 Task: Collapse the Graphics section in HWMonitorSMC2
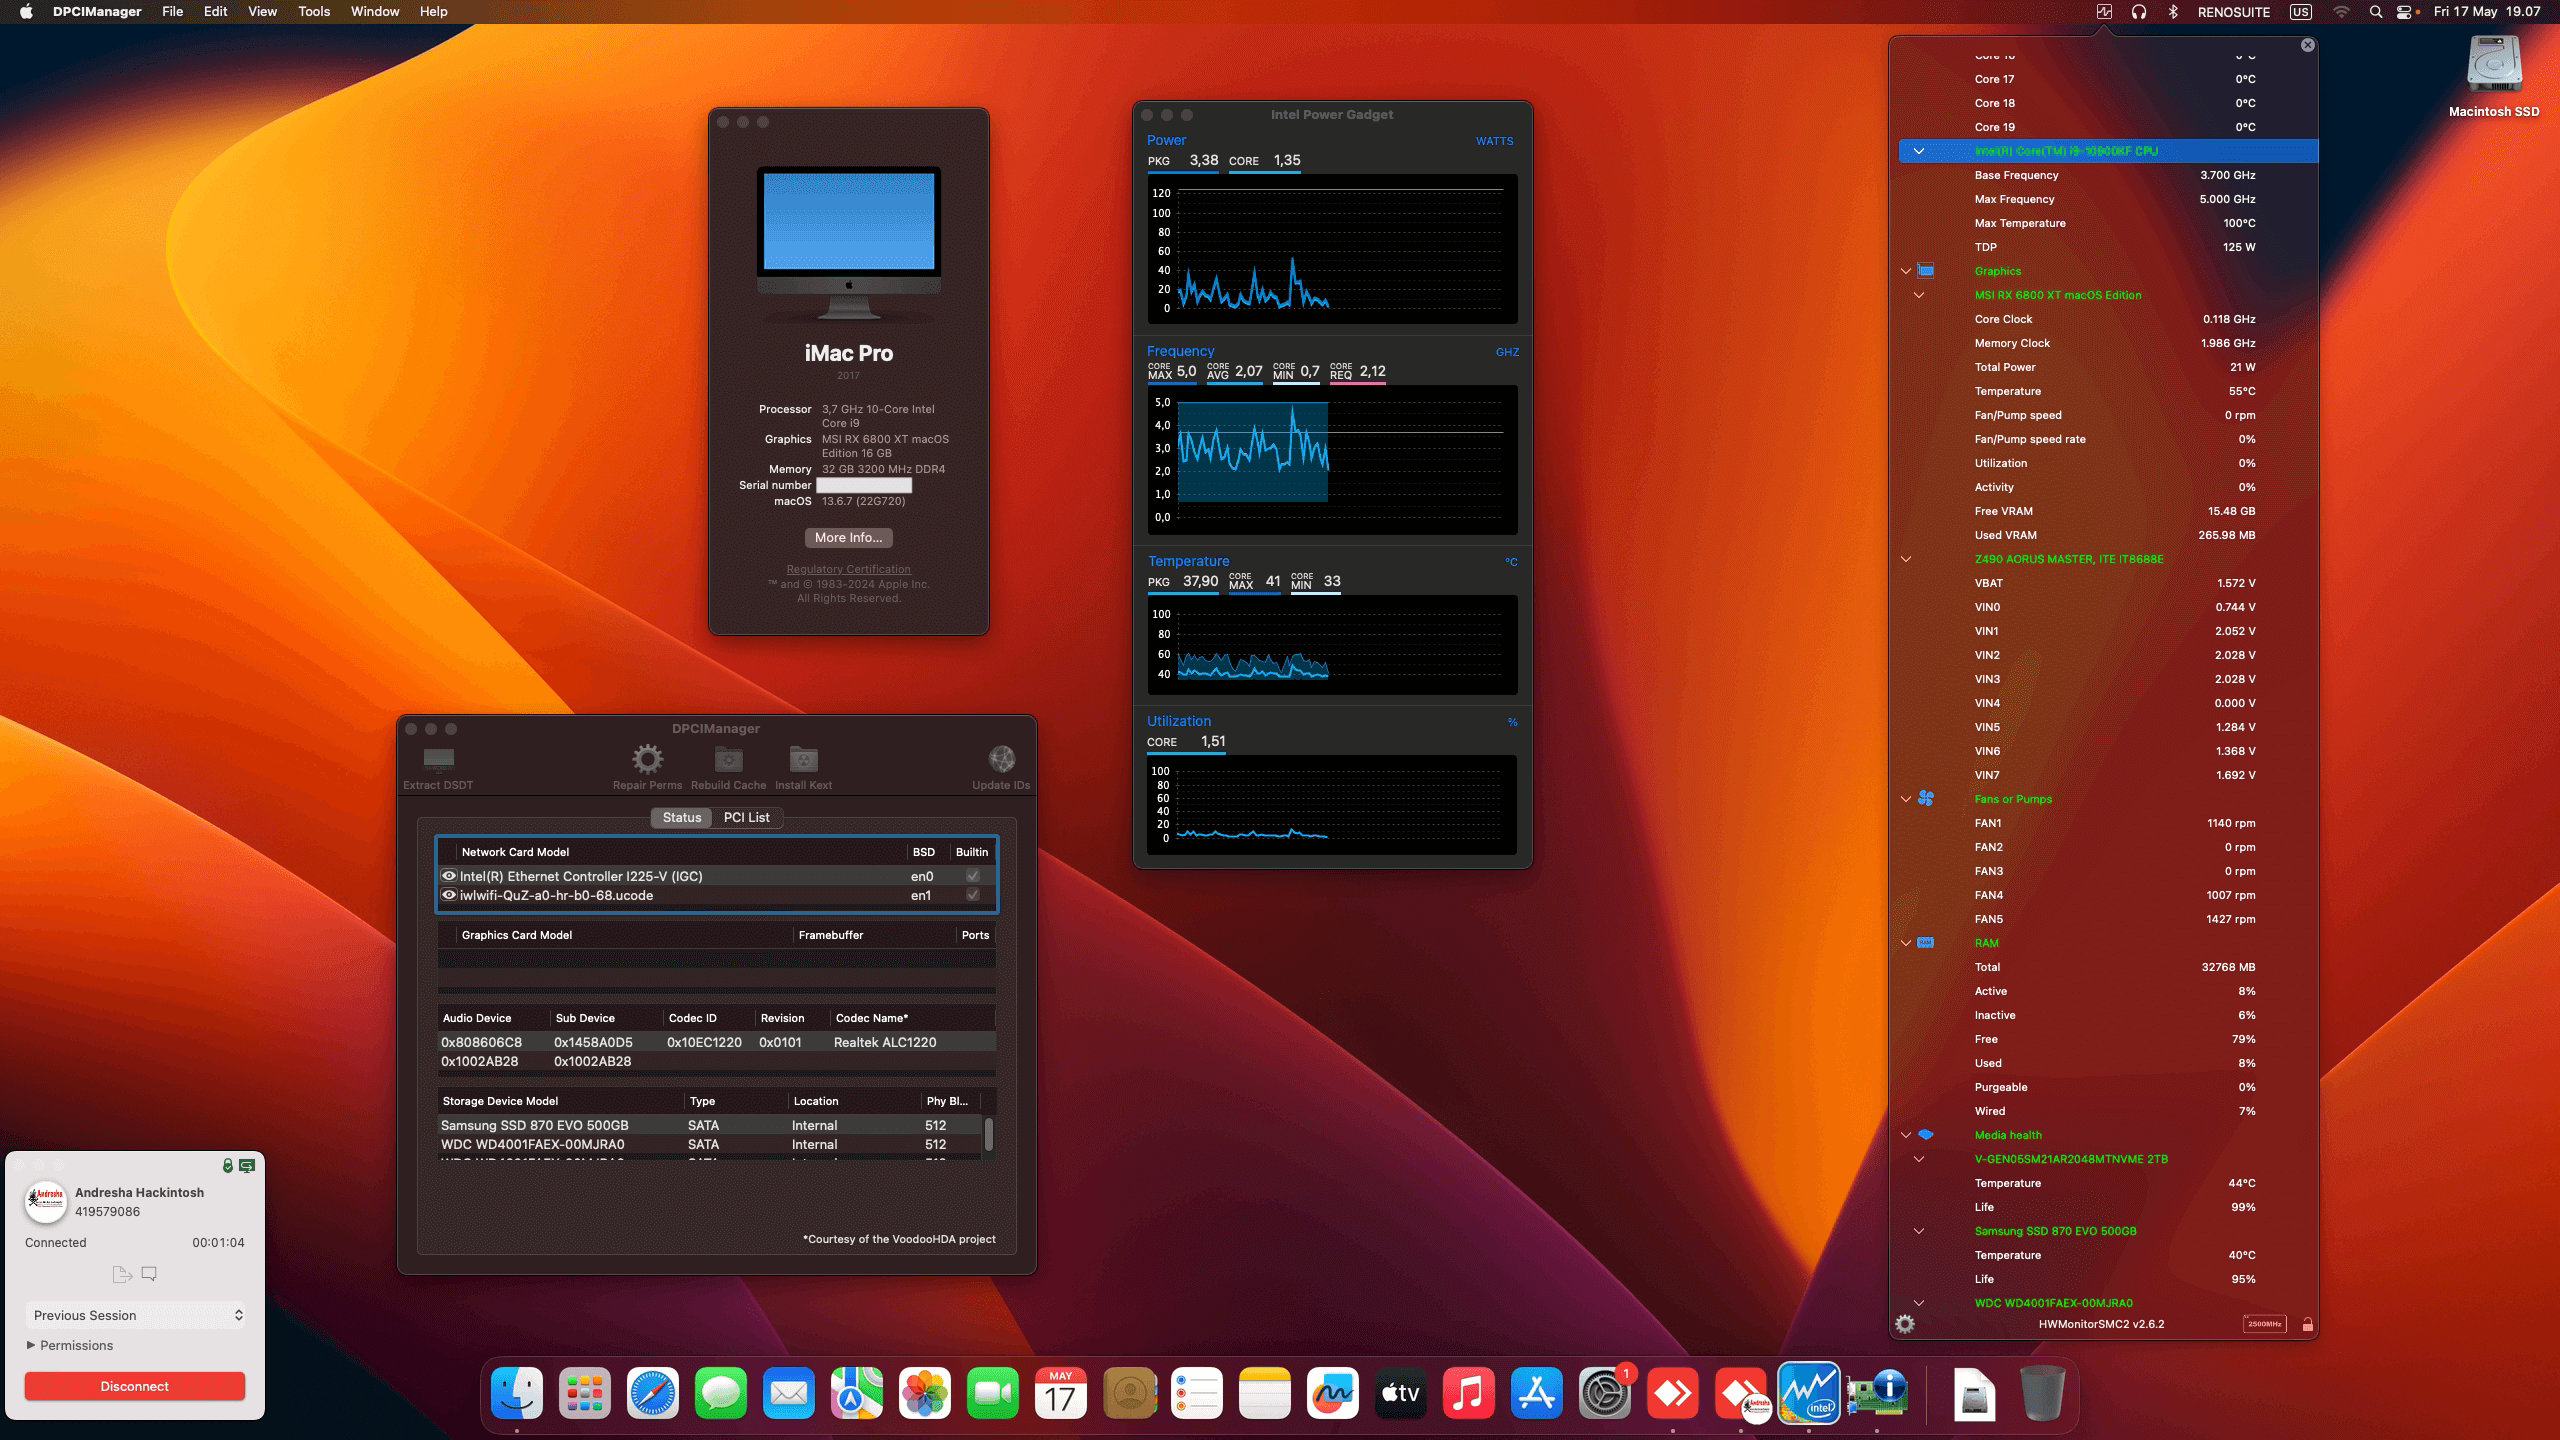coord(1904,270)
